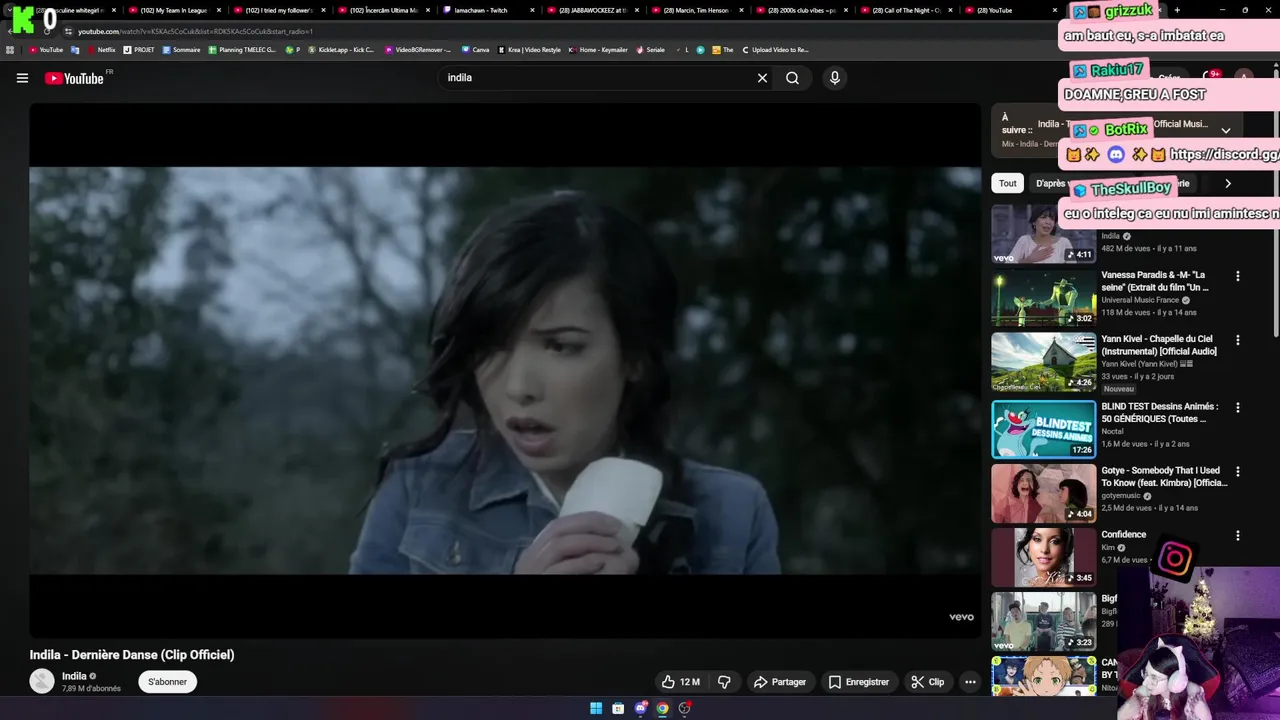Expand the À suivre mix playlist panel

click(1225, 130)
